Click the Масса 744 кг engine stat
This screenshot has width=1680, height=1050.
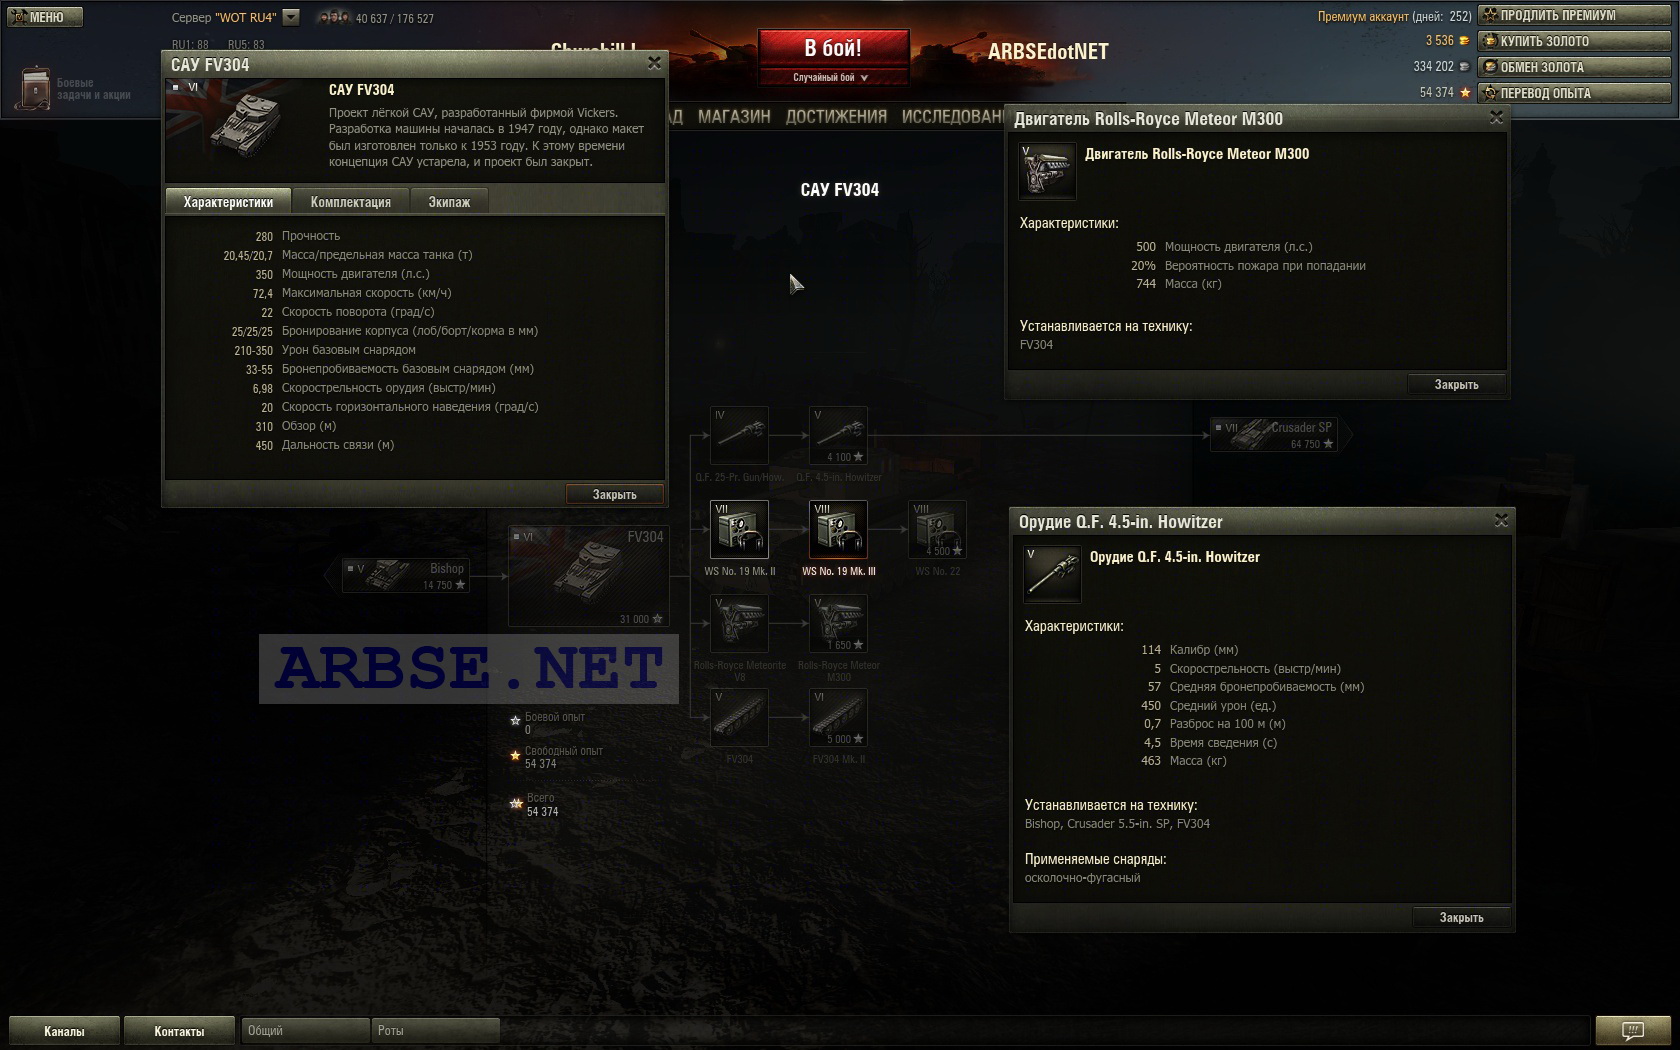[1178, 284]
